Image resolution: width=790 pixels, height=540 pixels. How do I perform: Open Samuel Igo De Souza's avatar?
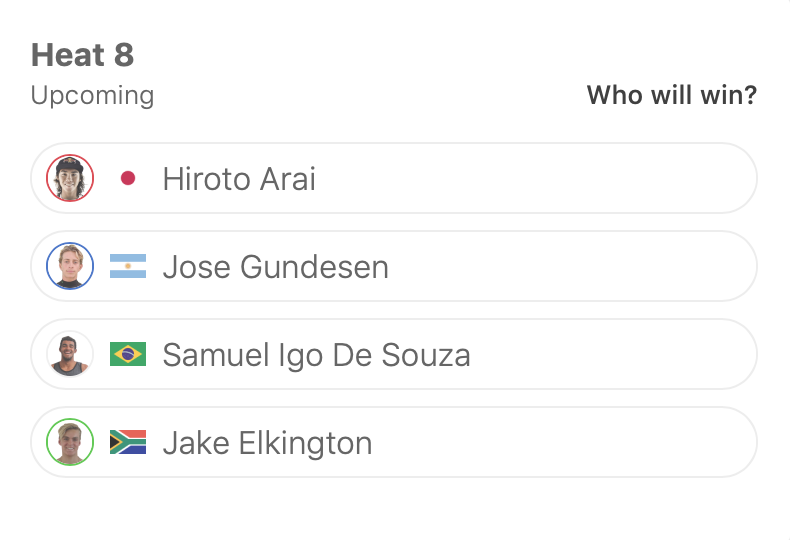point(70,355)
